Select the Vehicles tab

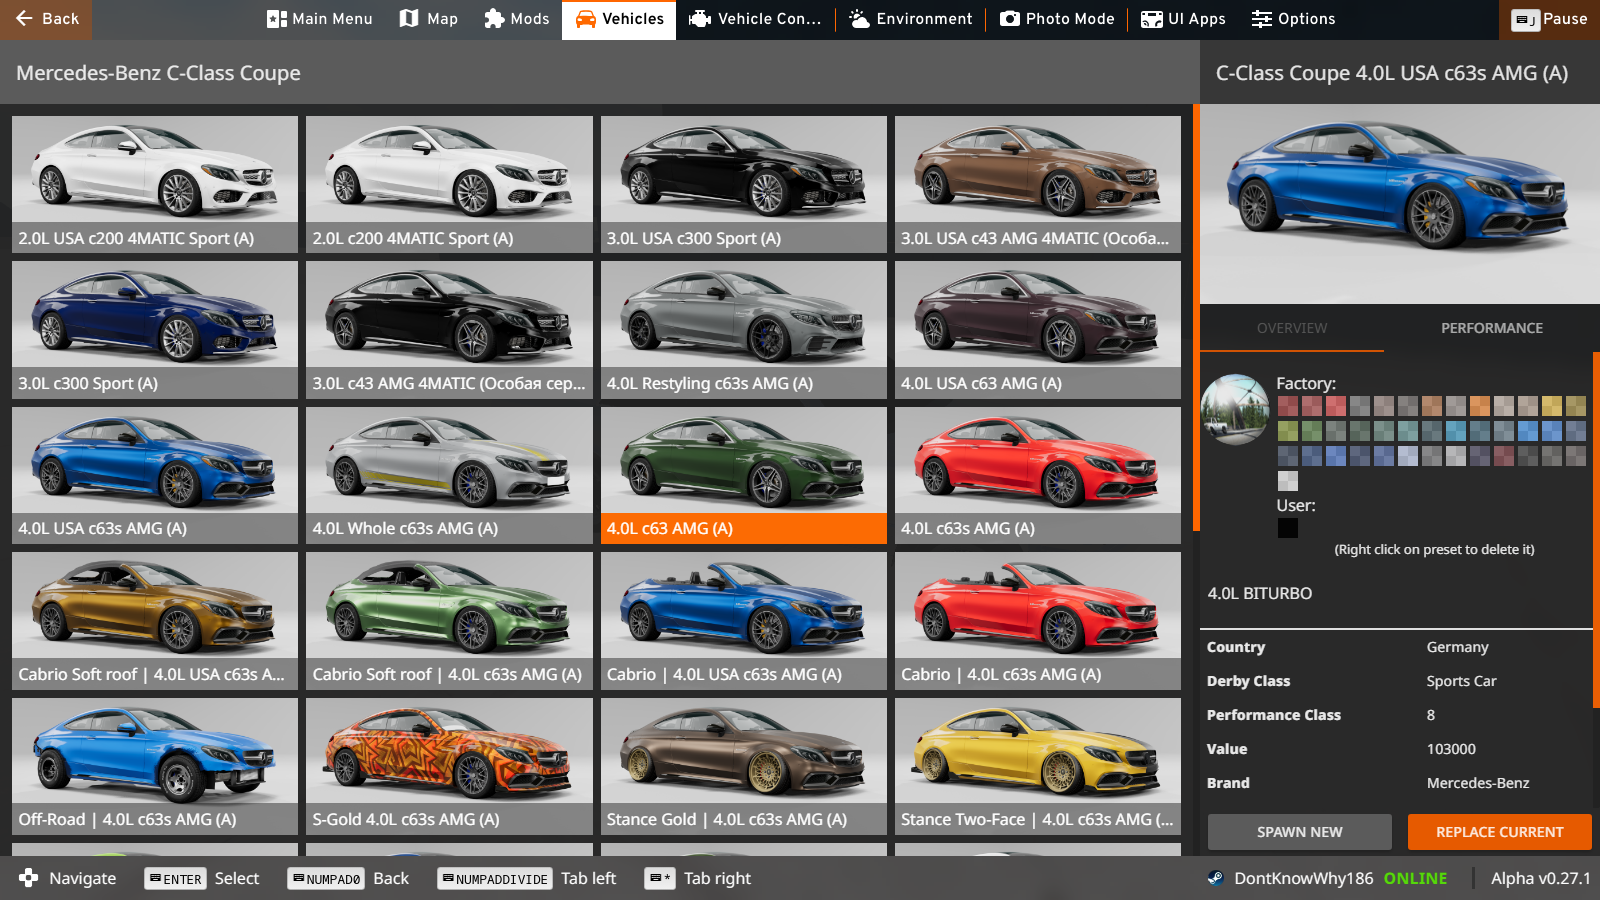pyautogui.click(x=619, y=19)
